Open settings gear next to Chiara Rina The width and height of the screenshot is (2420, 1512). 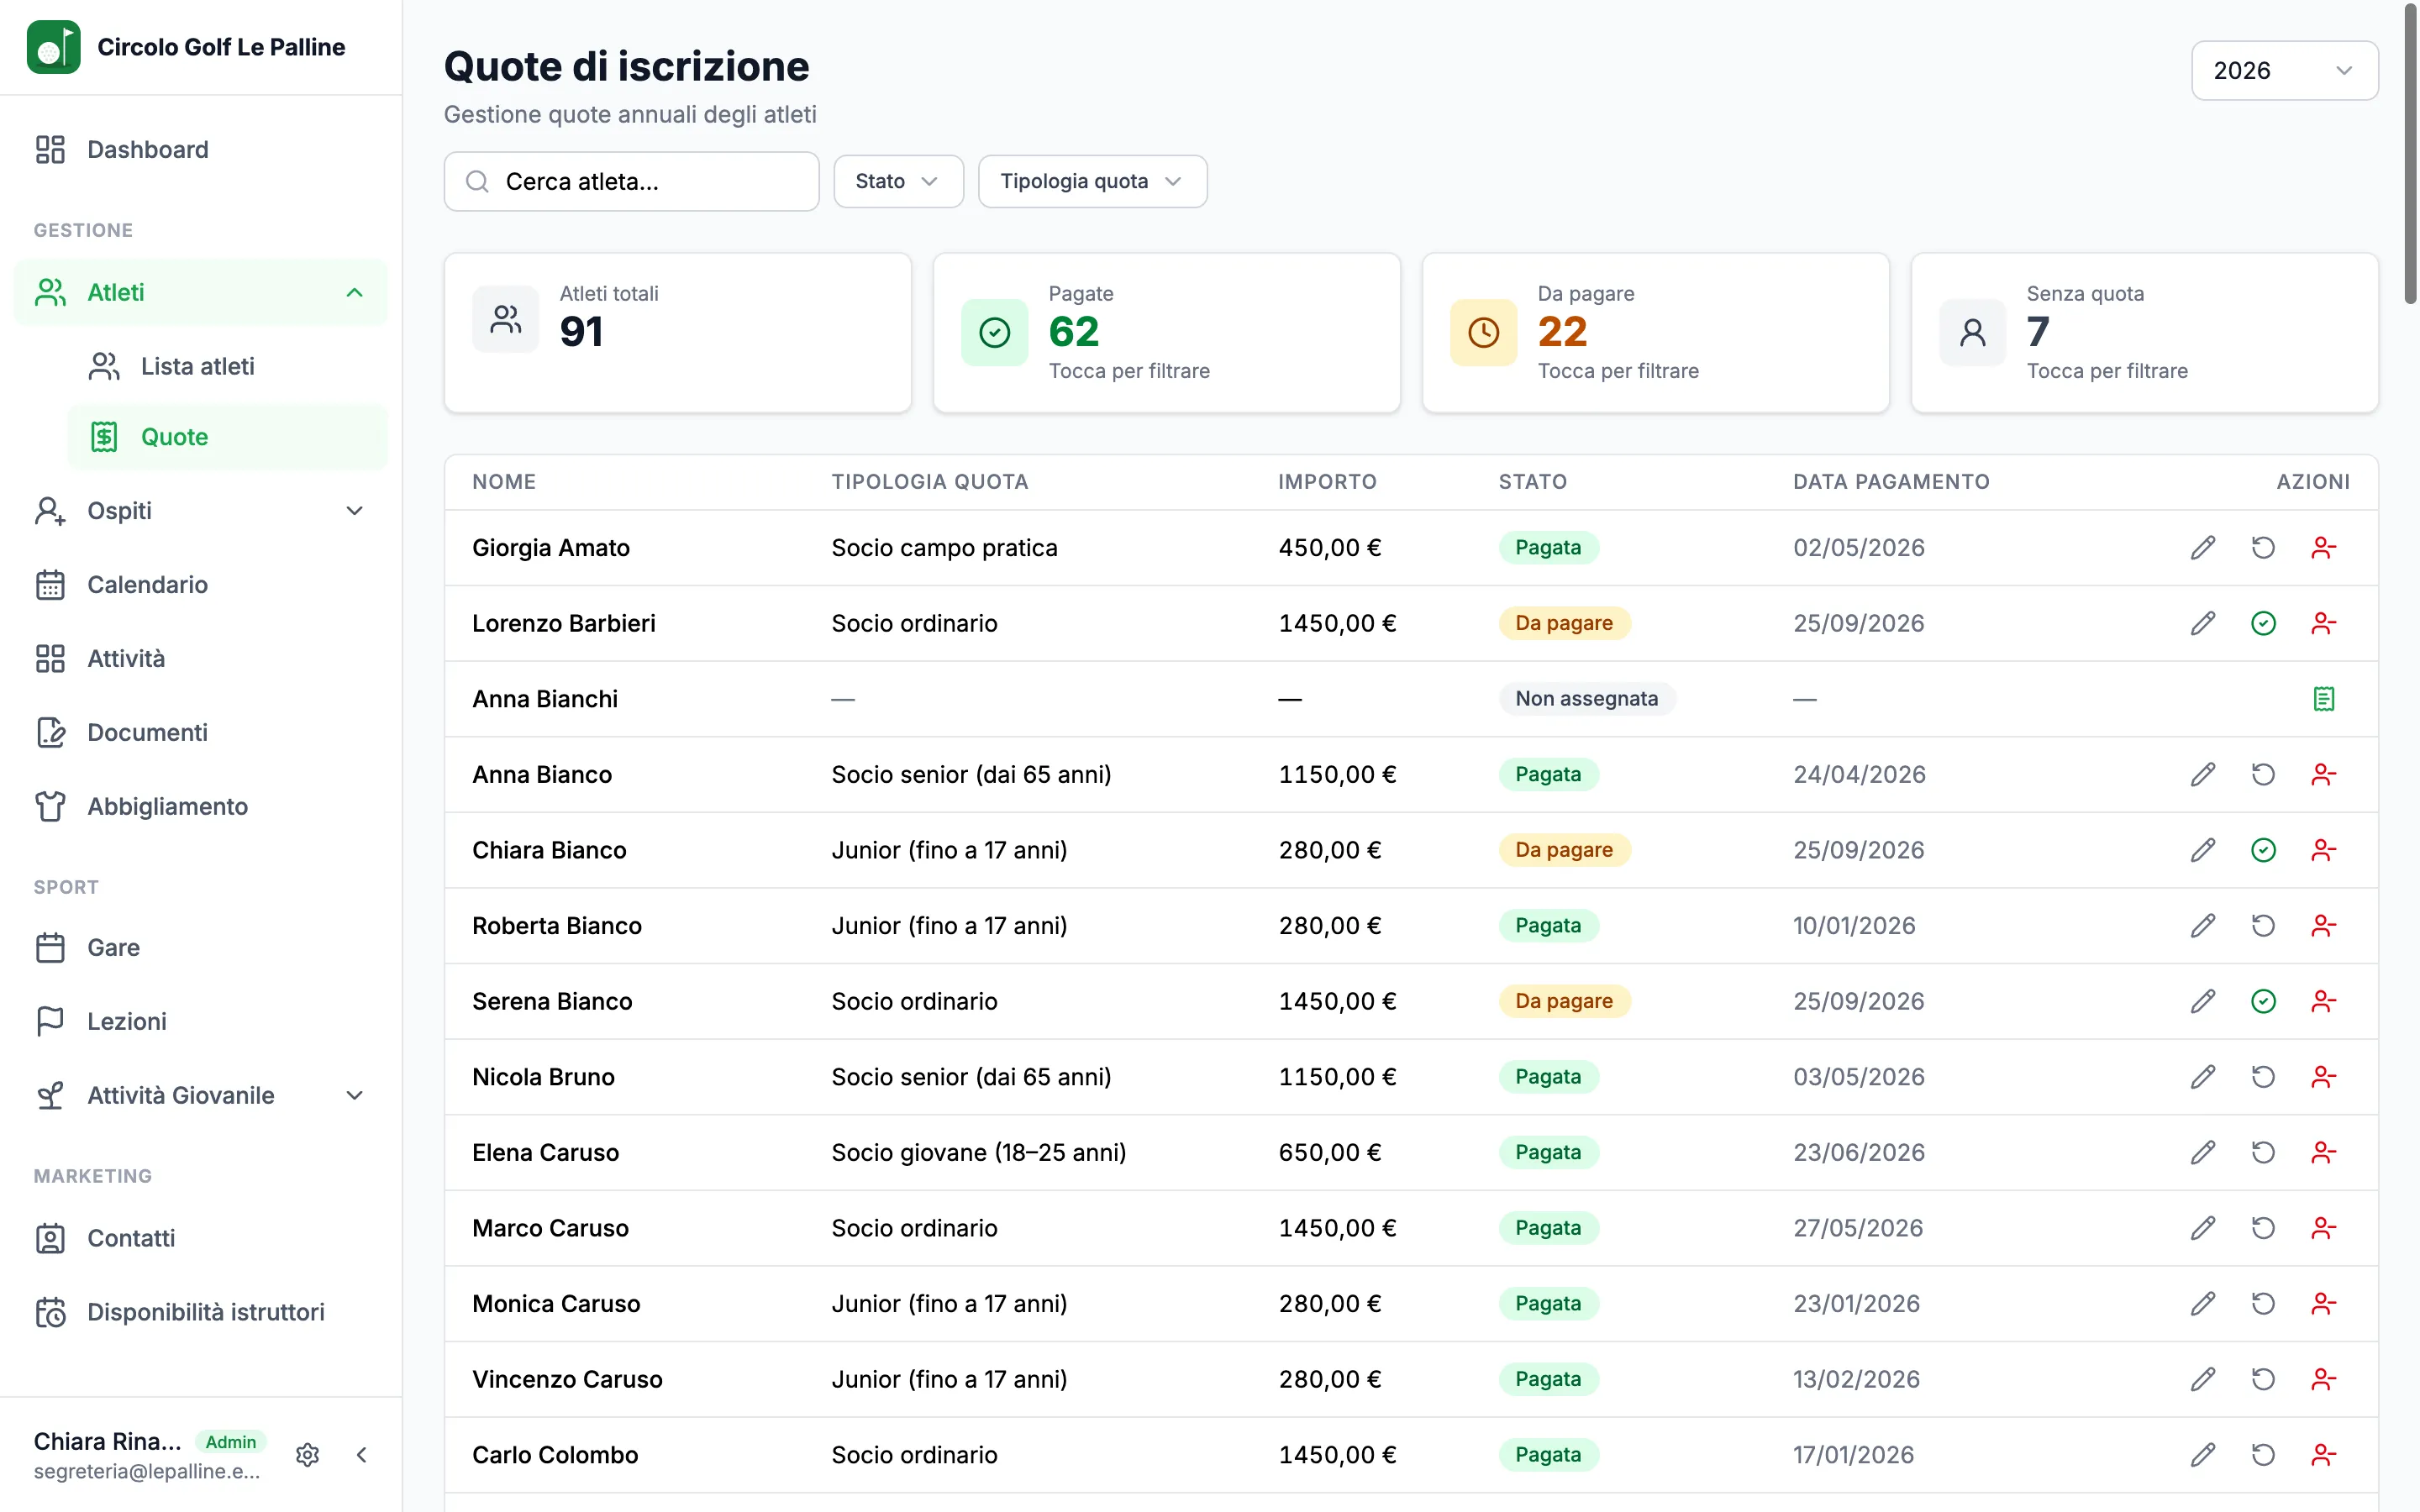click(x=308, y=1455)
